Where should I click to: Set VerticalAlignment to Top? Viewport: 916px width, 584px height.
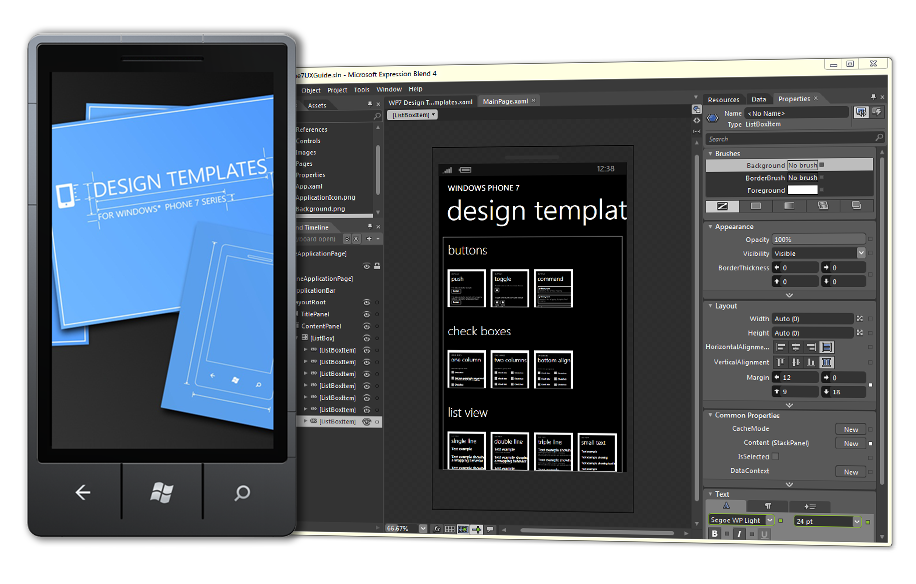780,362
